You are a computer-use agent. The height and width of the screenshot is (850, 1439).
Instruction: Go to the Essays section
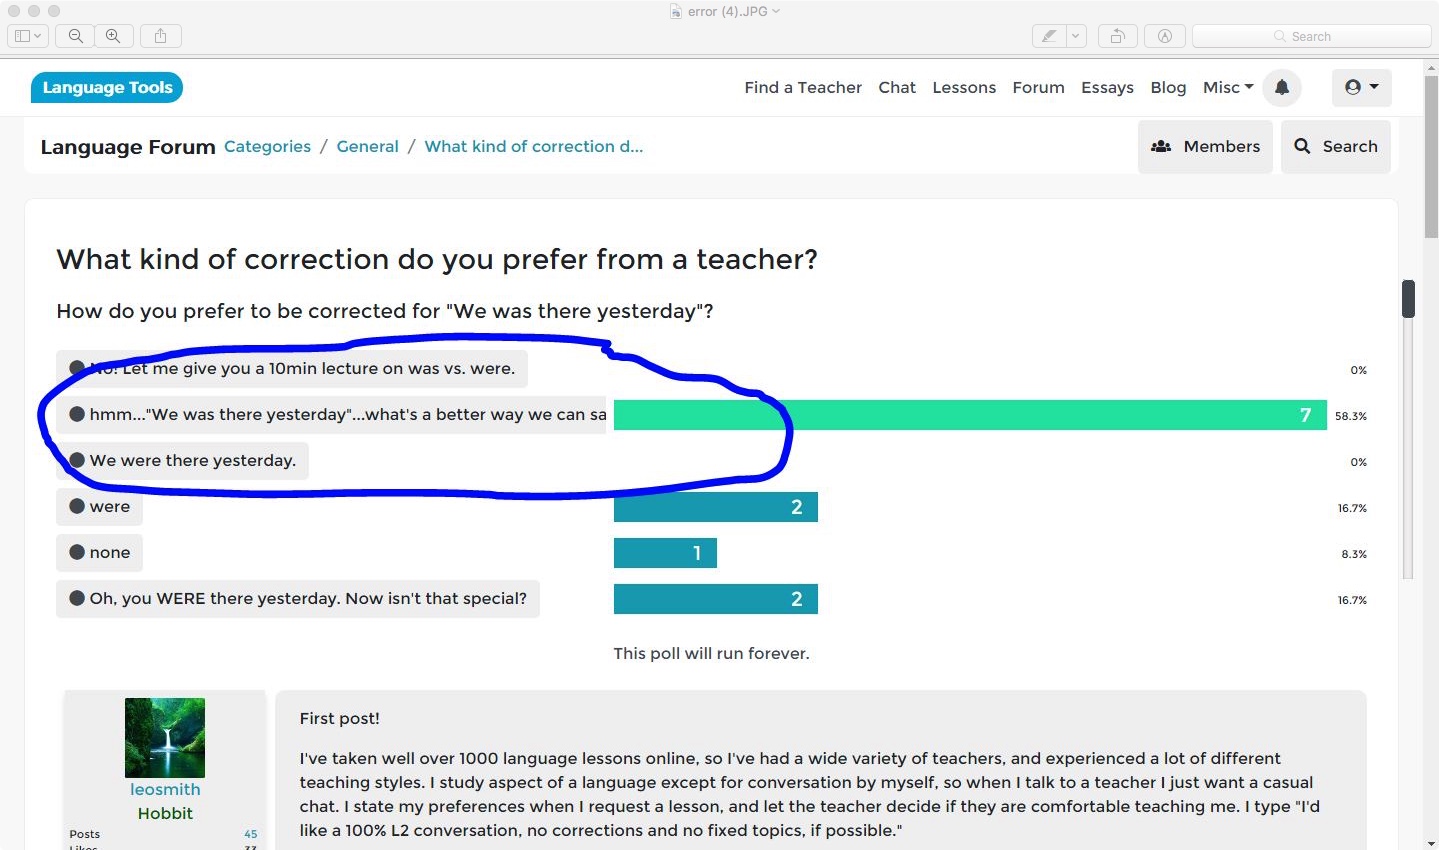[1107, 88]
